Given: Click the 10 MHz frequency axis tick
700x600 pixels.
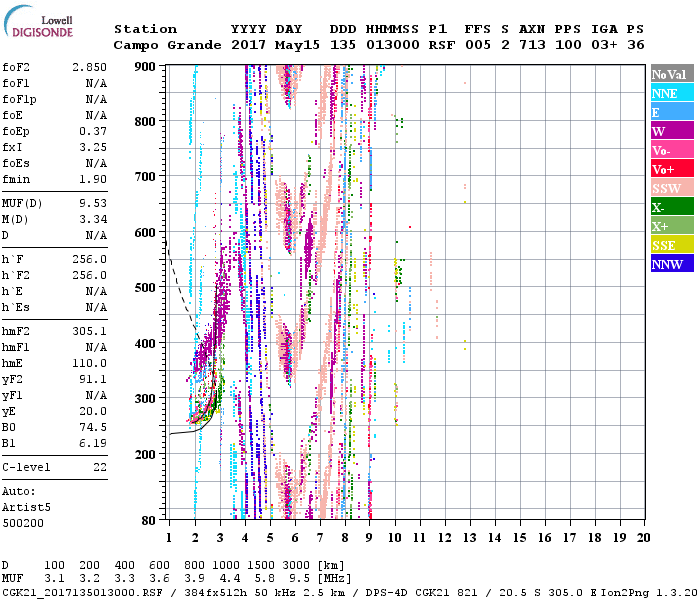Looking at the screenshot, I should [395, 538].
